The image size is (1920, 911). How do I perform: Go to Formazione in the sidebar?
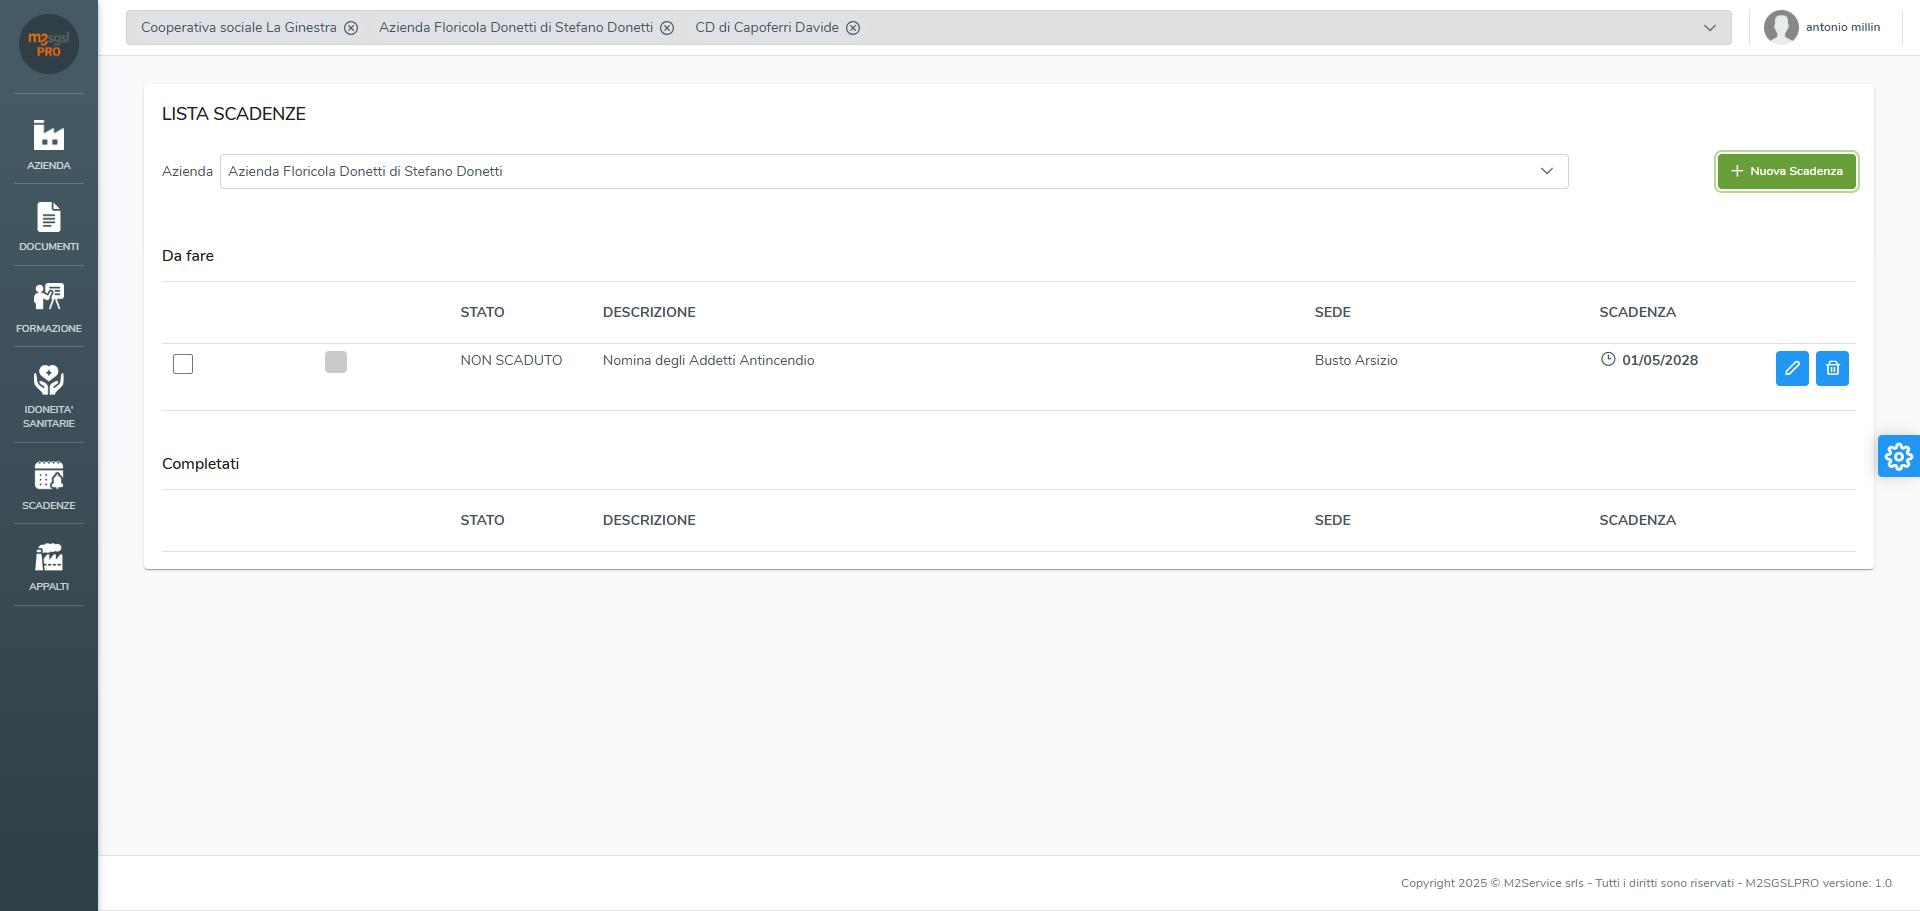(x=49, y=307)
